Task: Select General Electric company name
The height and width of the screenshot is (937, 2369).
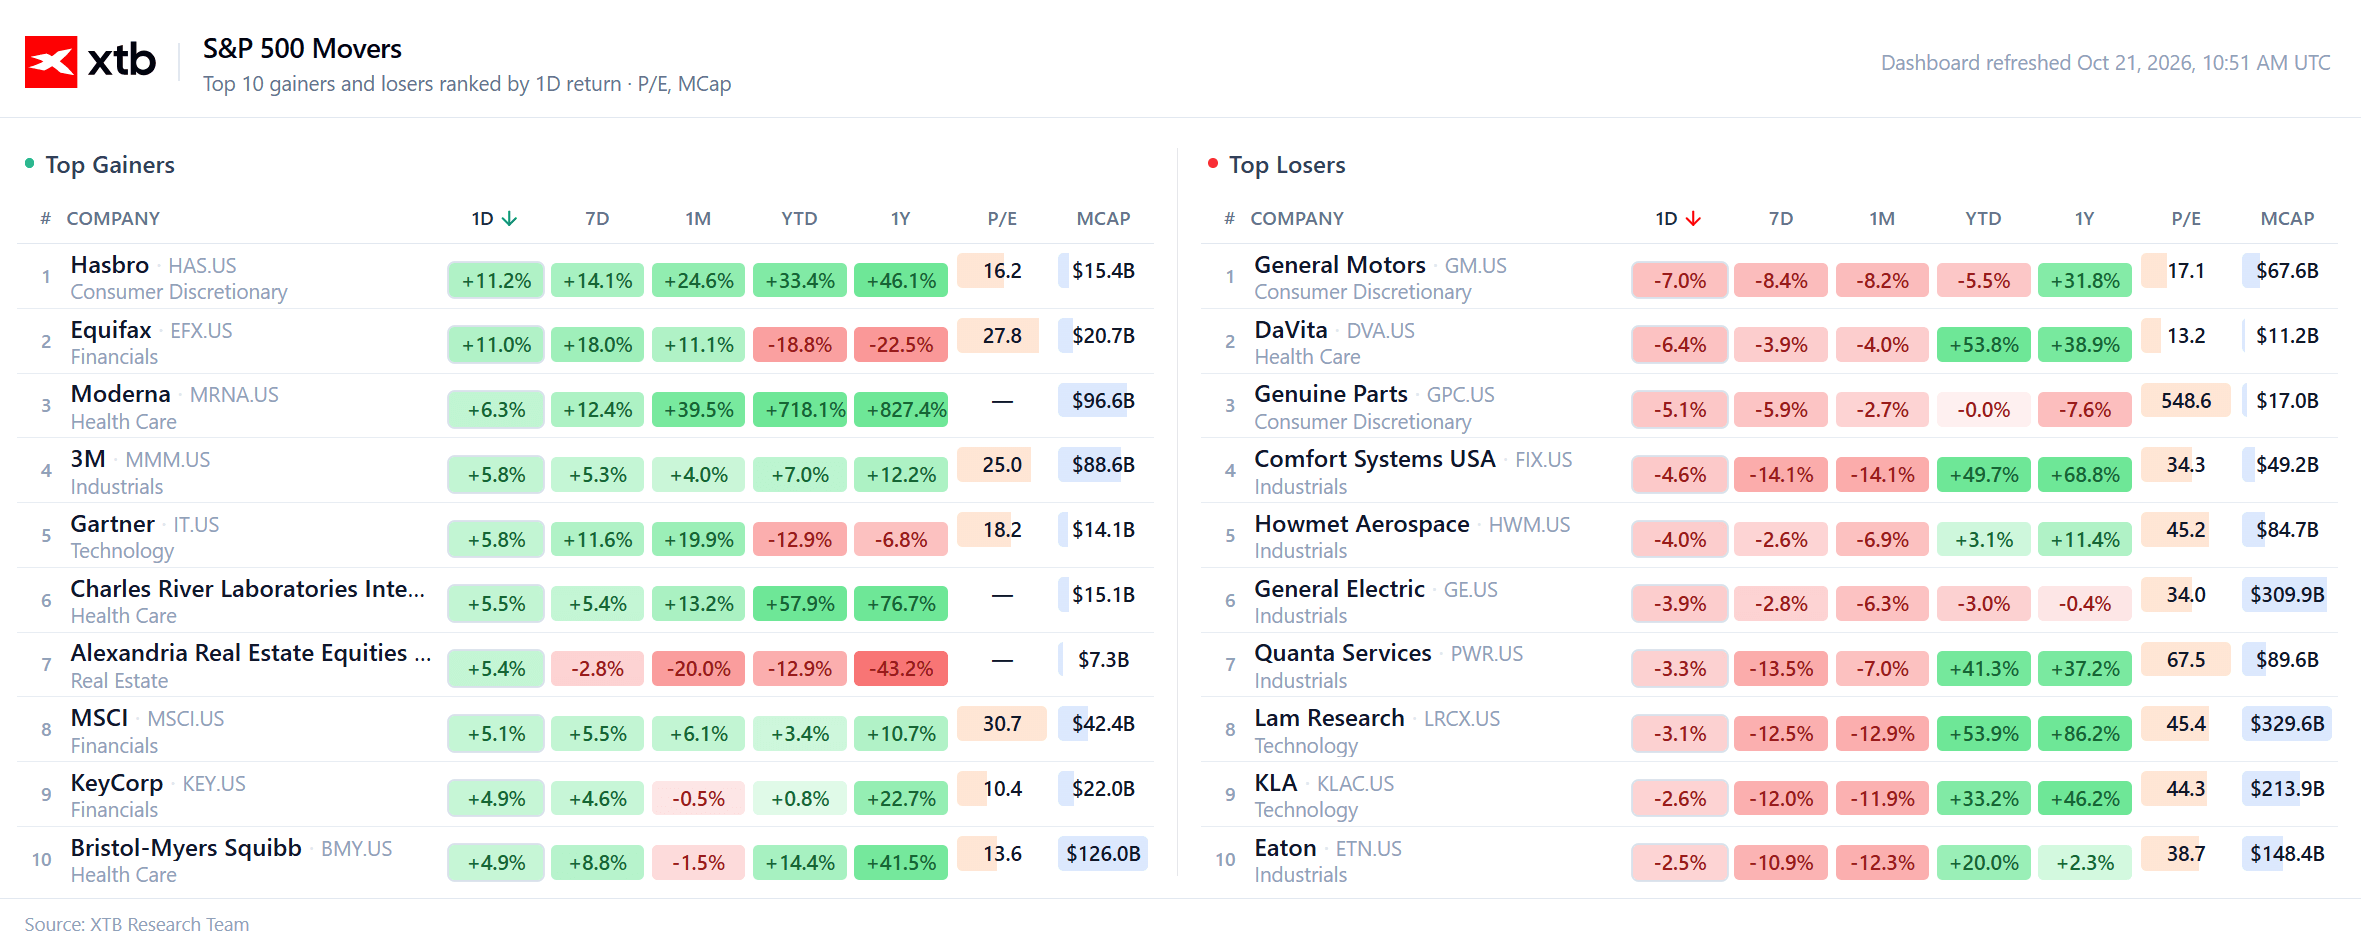Action: (x=1340, y=589)
